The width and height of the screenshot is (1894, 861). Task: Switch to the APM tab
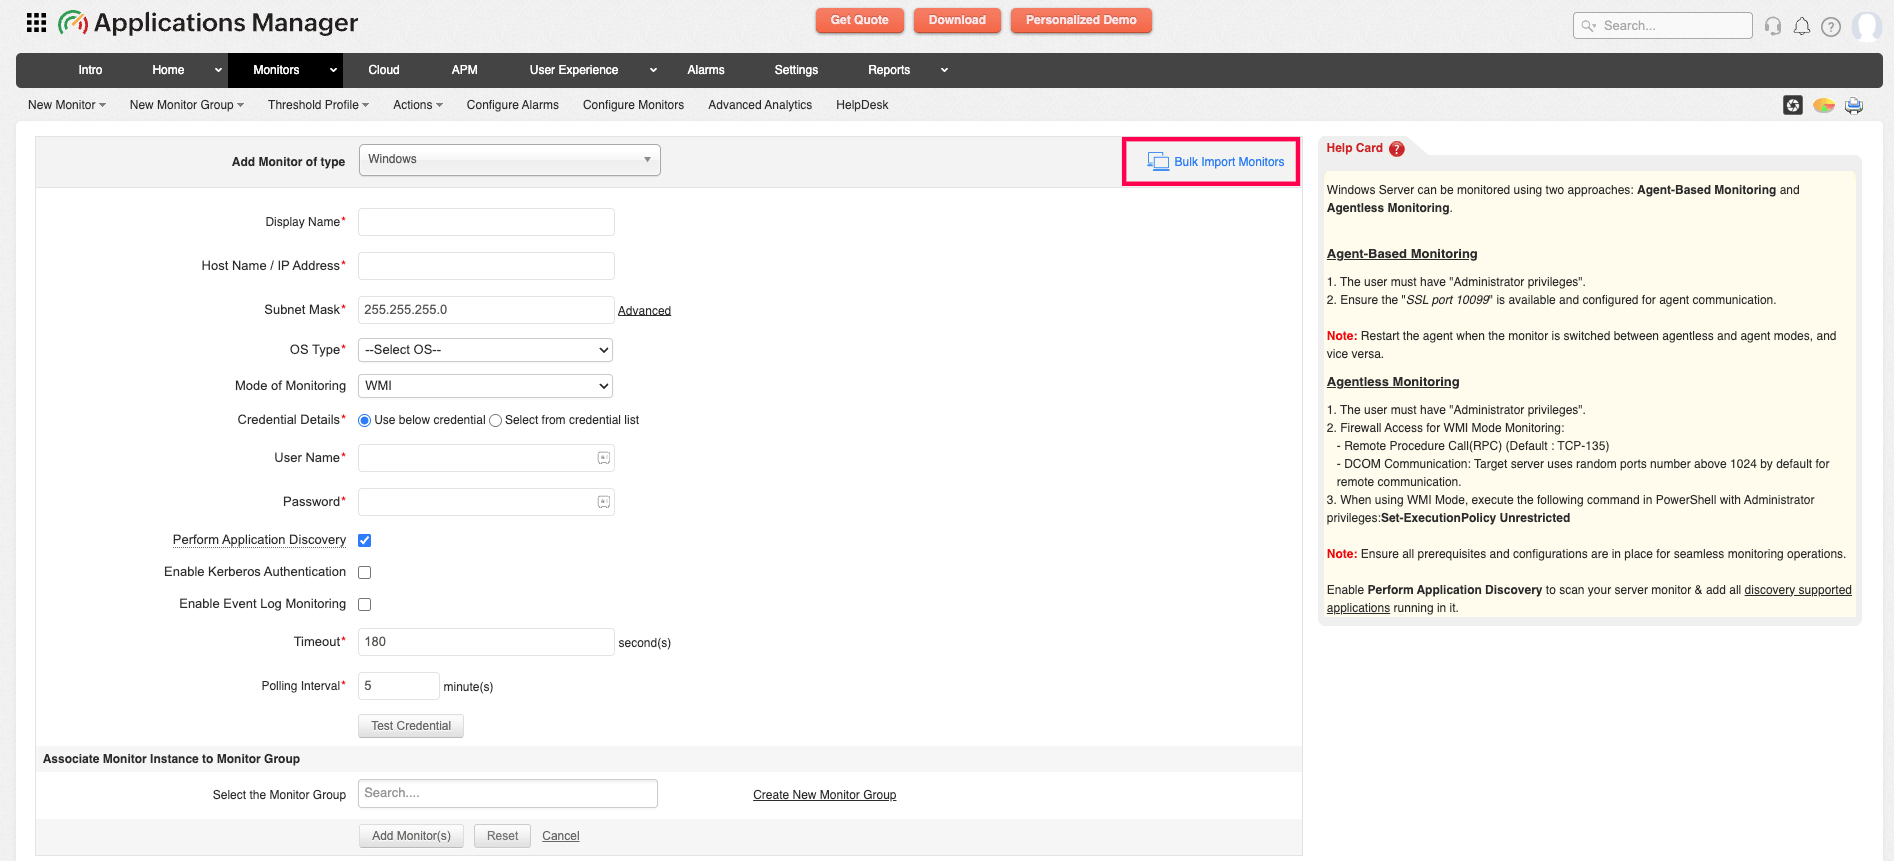465,70
